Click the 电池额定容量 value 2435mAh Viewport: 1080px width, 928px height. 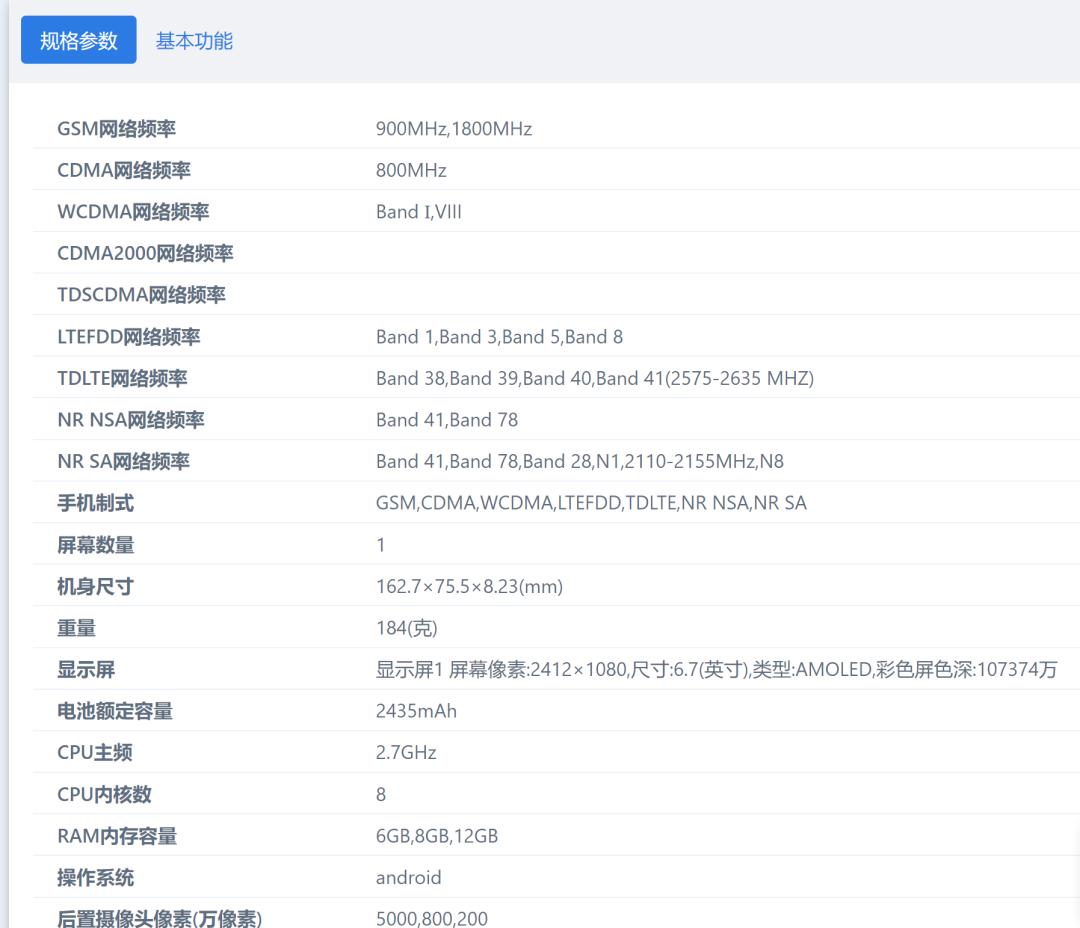(416, 711)
